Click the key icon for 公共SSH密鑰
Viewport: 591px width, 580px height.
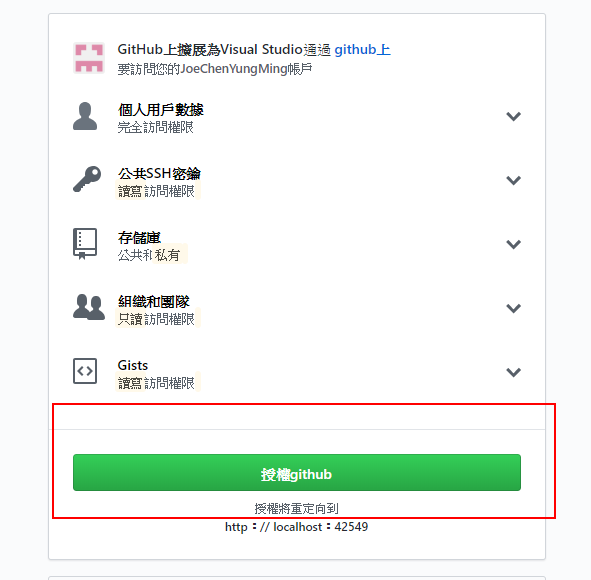[87, 179]
